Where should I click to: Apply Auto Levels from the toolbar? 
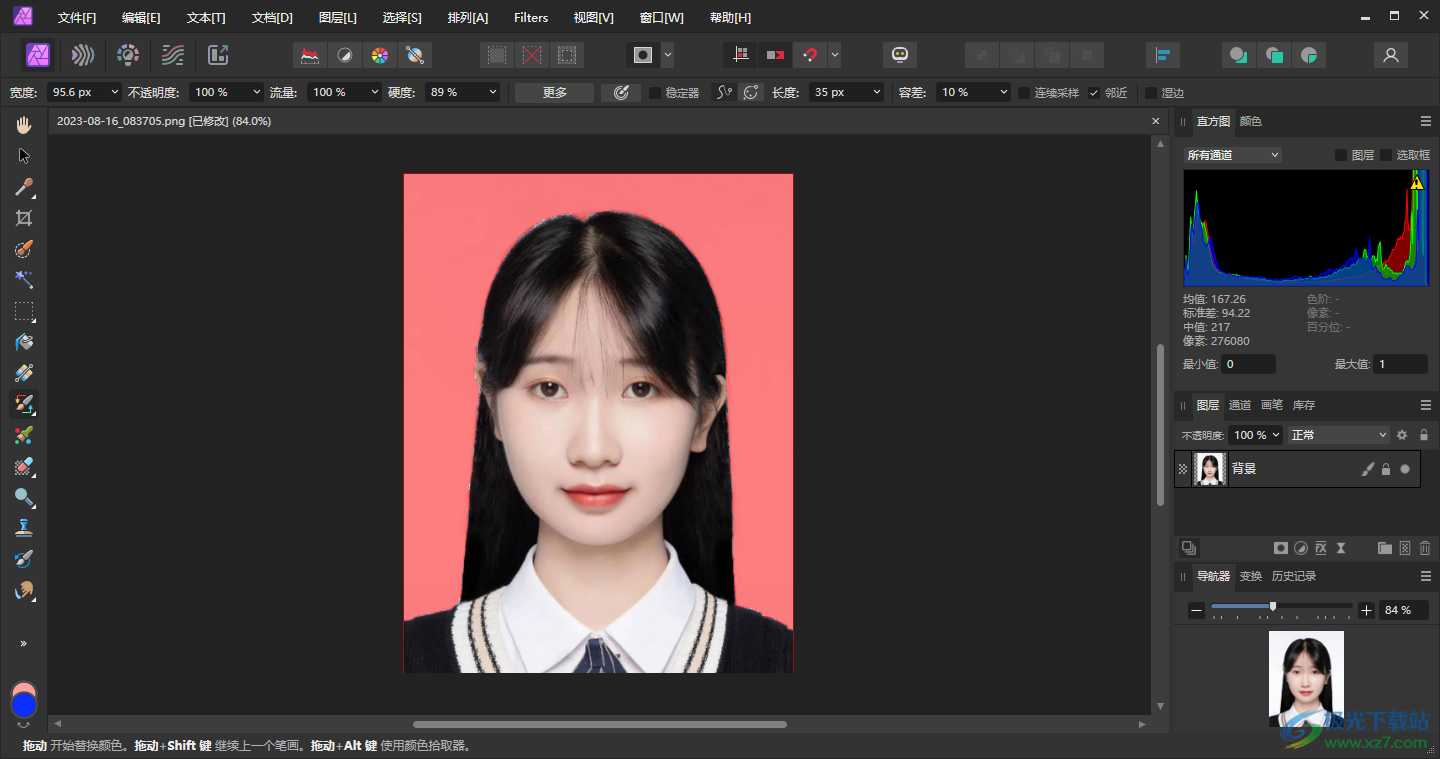click(x=310, y=55)
